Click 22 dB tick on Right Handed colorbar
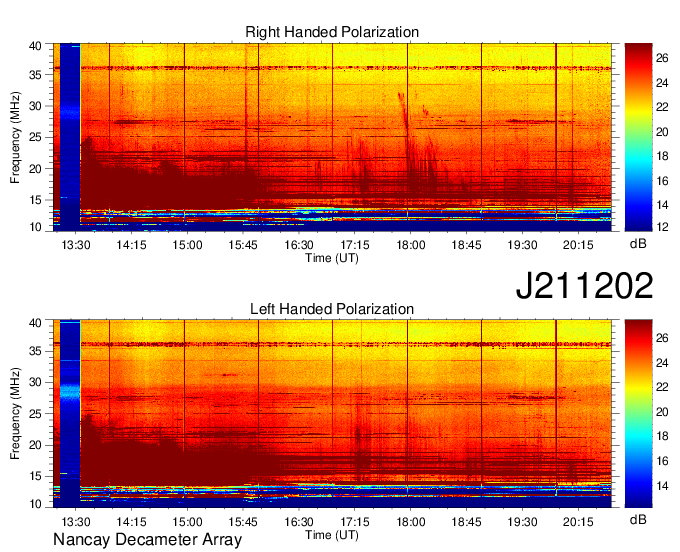 click(x=662, y=107)
